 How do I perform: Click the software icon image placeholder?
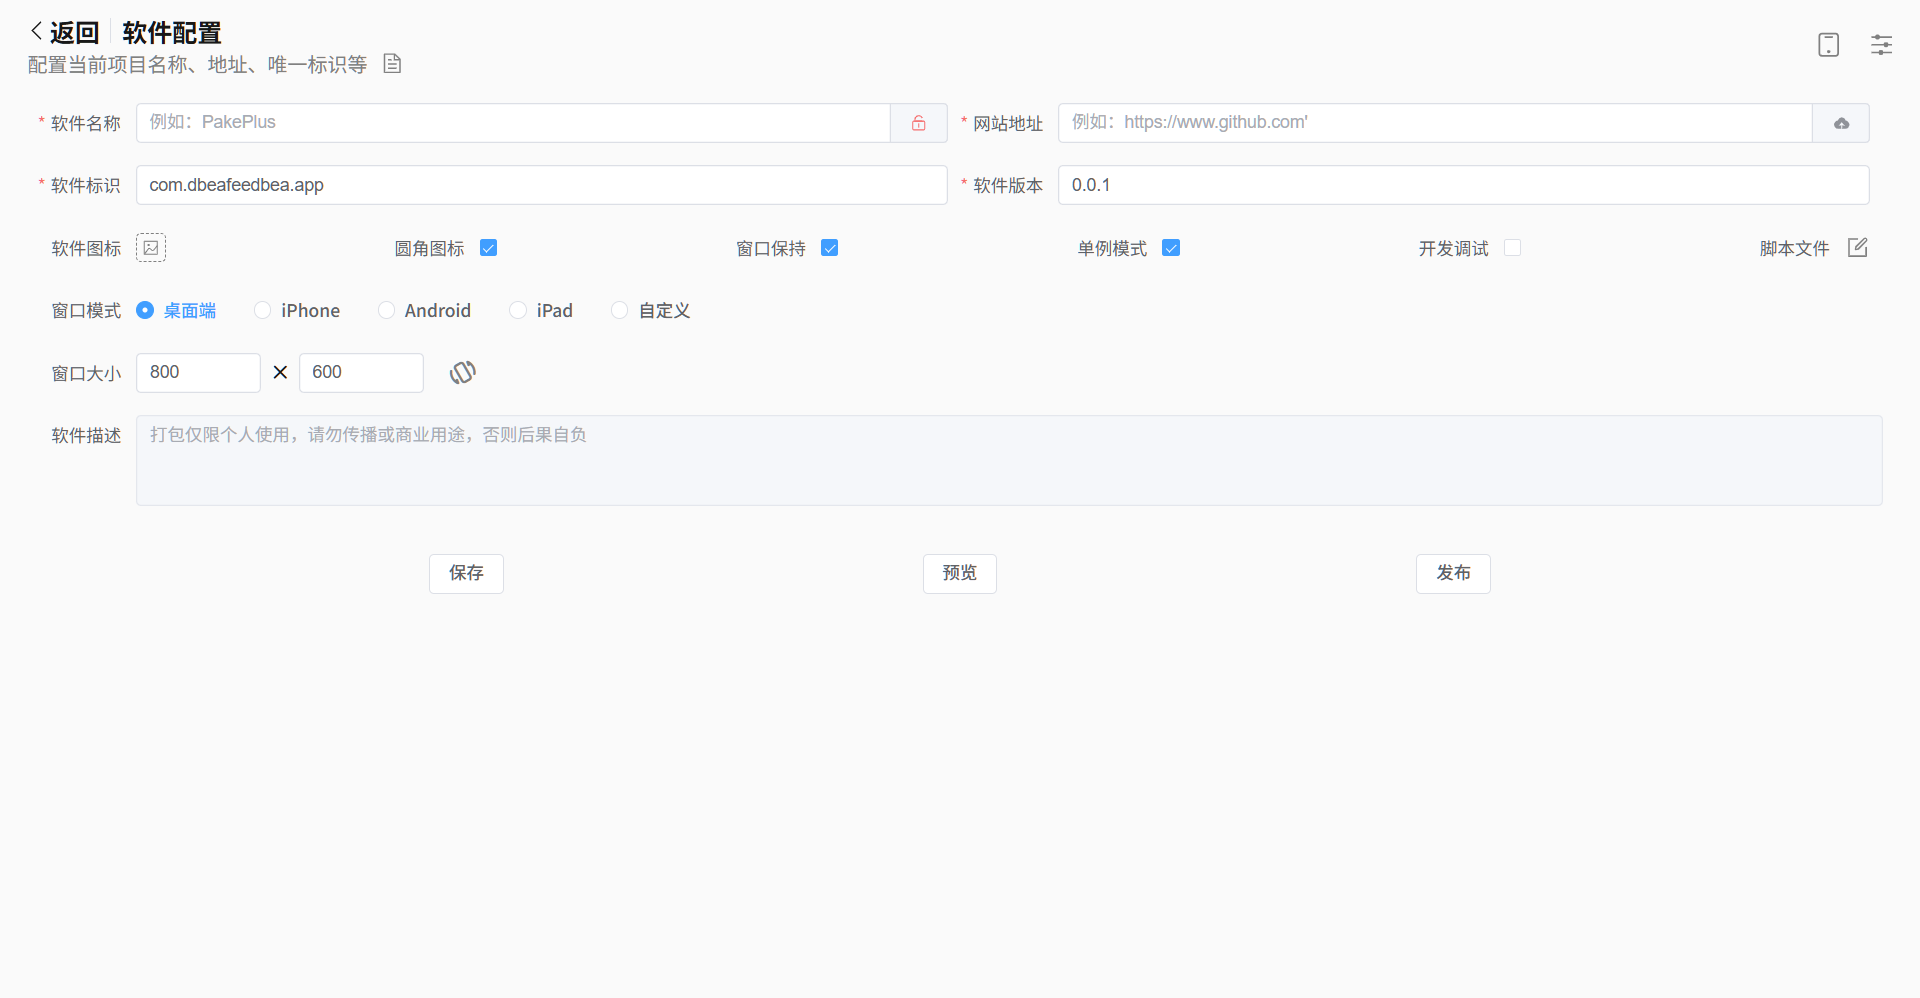click(x=151, y=248)
